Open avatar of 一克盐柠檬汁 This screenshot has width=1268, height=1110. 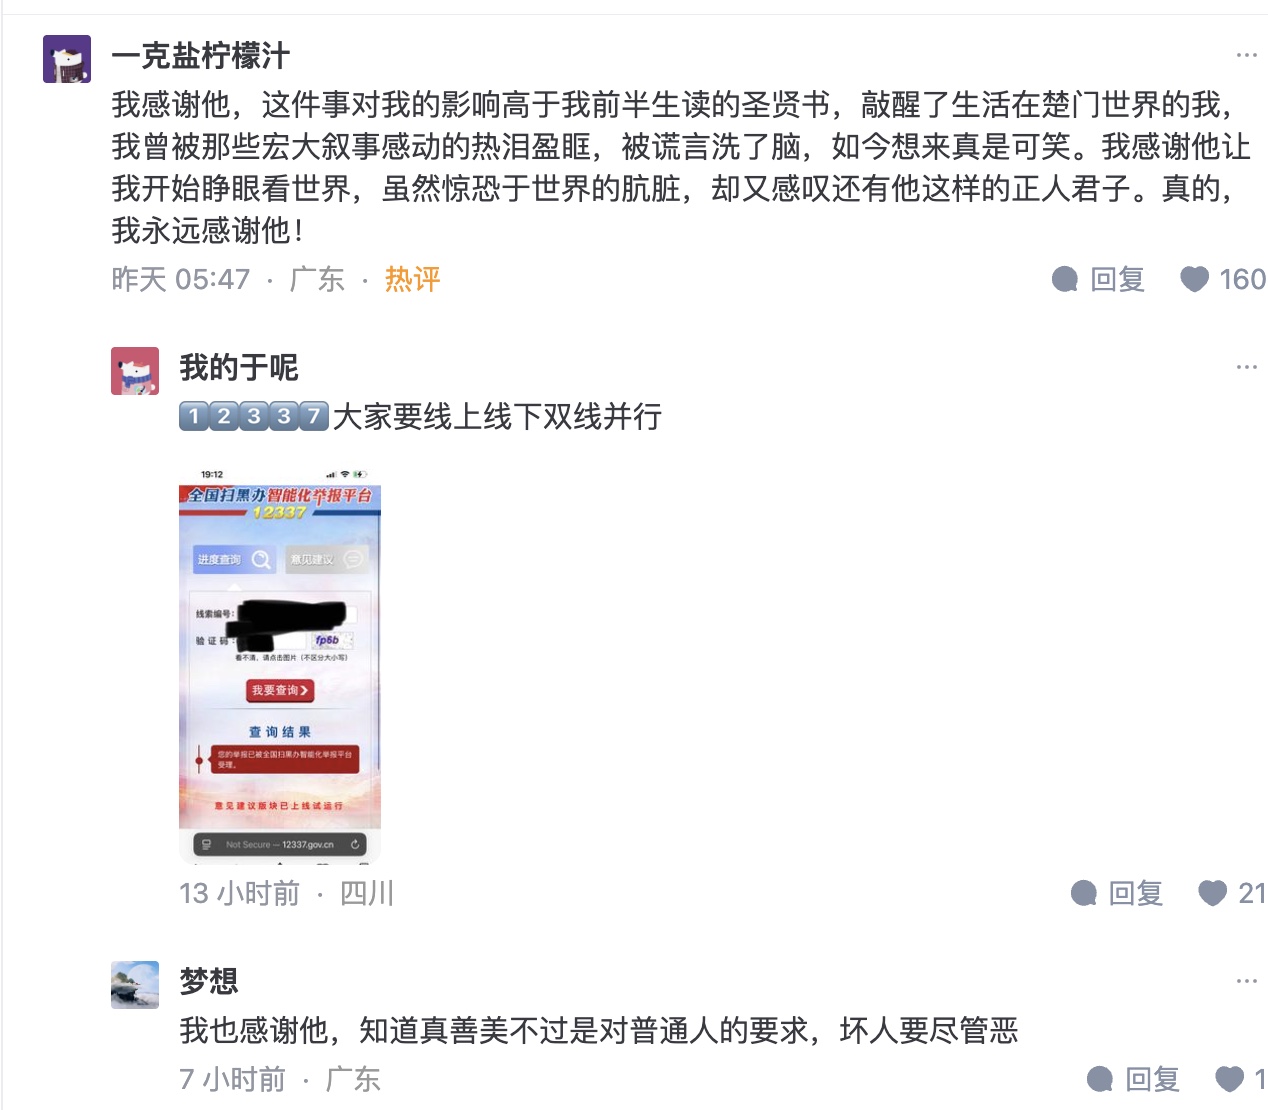[x=67, y=58]
